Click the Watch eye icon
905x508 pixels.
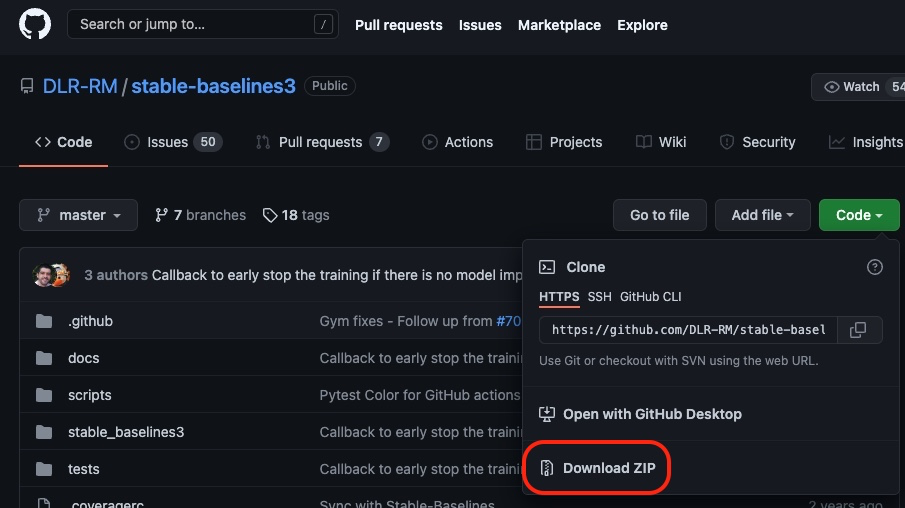point(831,87)
